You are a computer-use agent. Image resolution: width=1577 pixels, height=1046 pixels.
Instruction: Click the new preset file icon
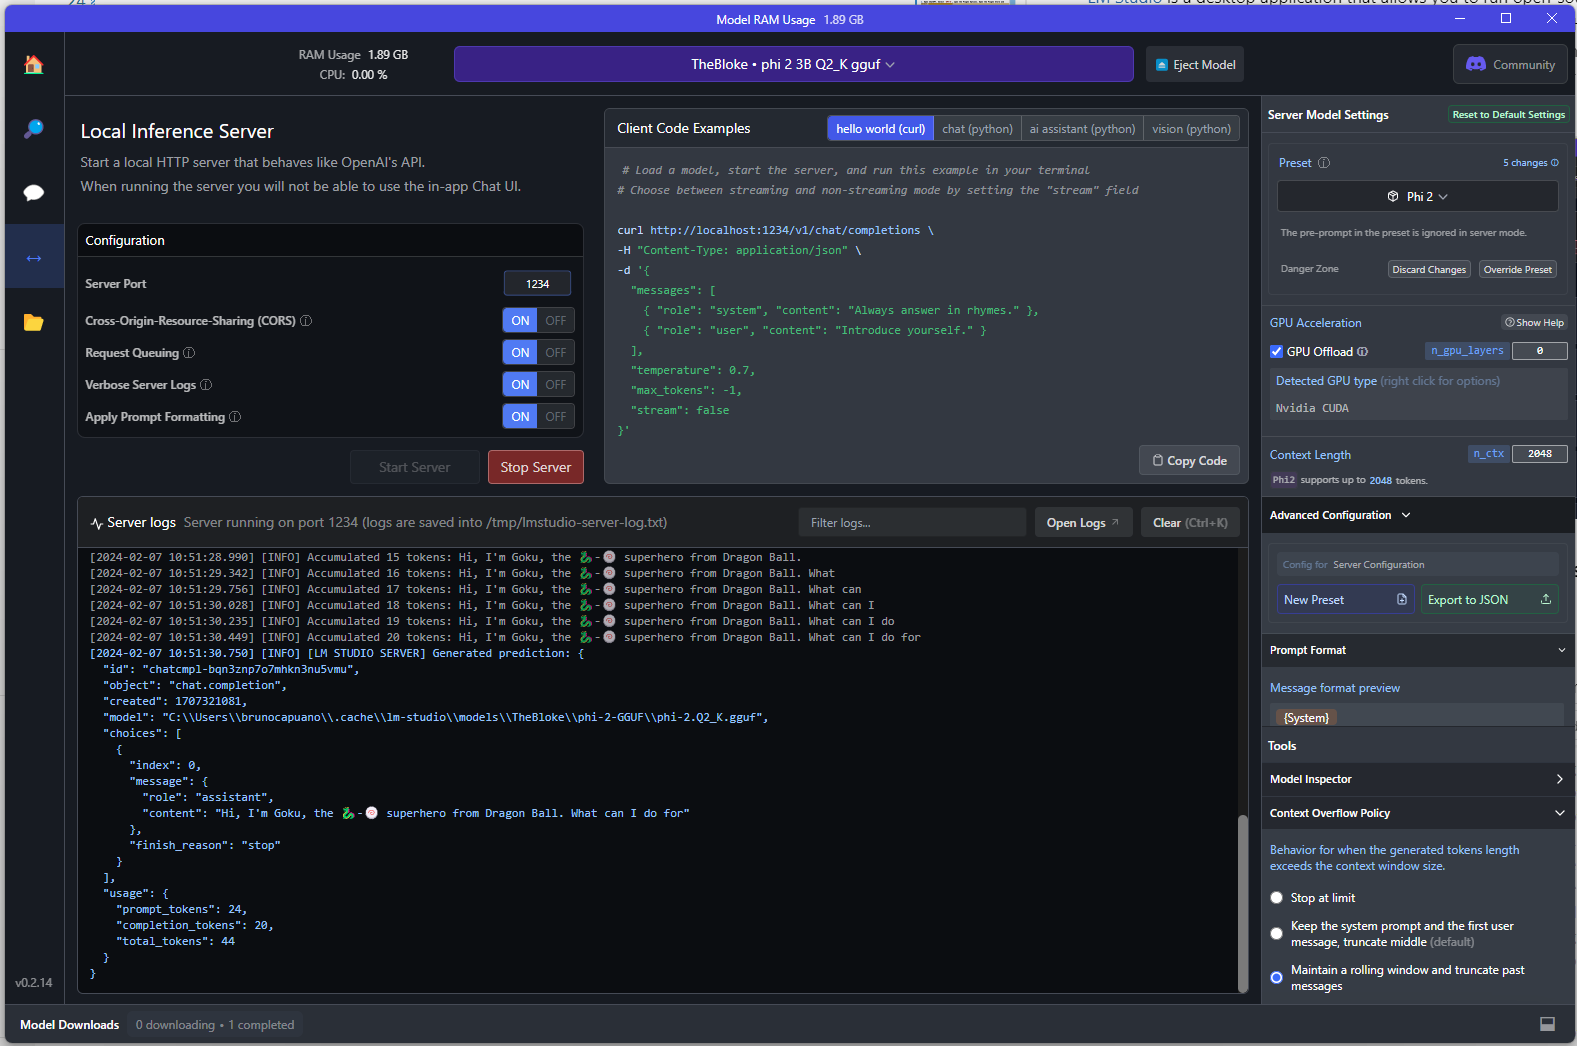point(1401,600)
